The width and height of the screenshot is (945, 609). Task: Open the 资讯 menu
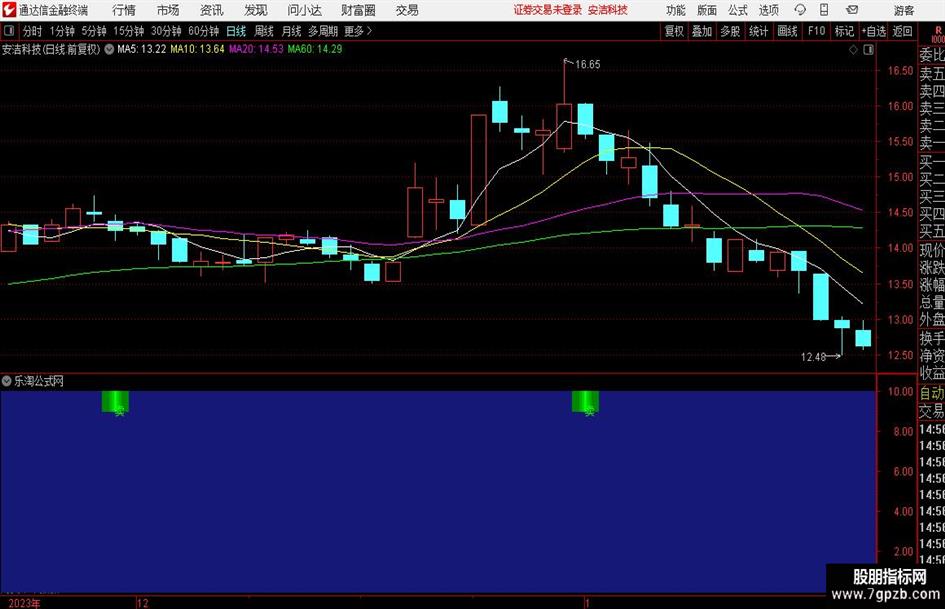click(x=212, y=10)
